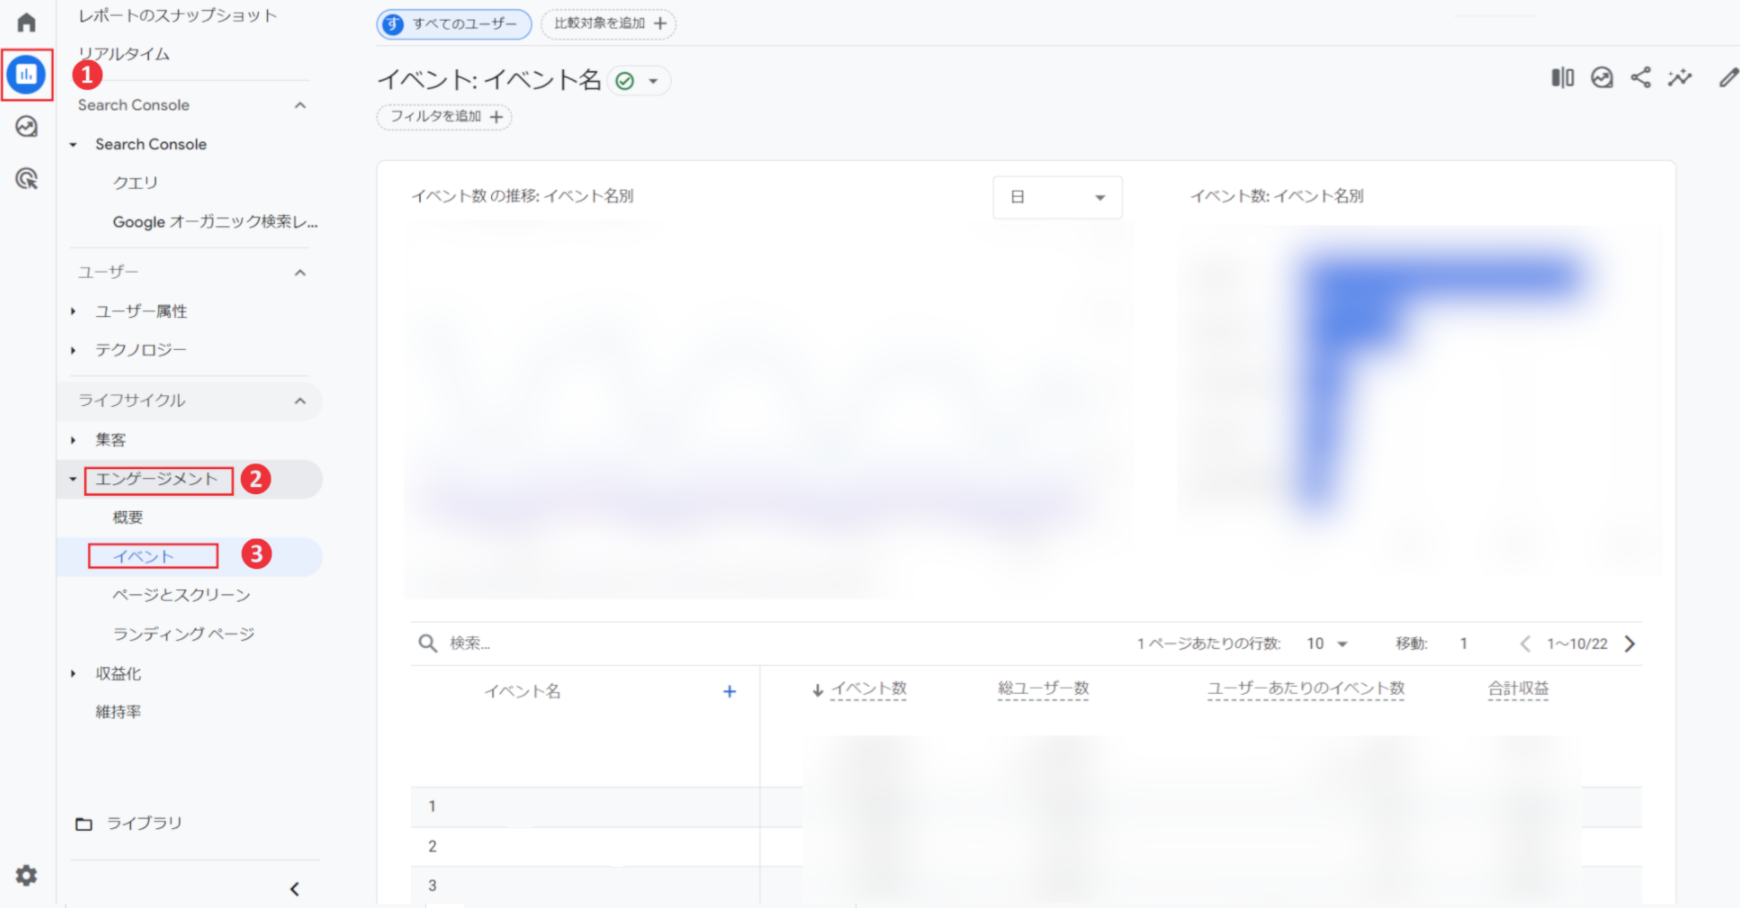Sort by イベント数 column header

click(868, 689)
